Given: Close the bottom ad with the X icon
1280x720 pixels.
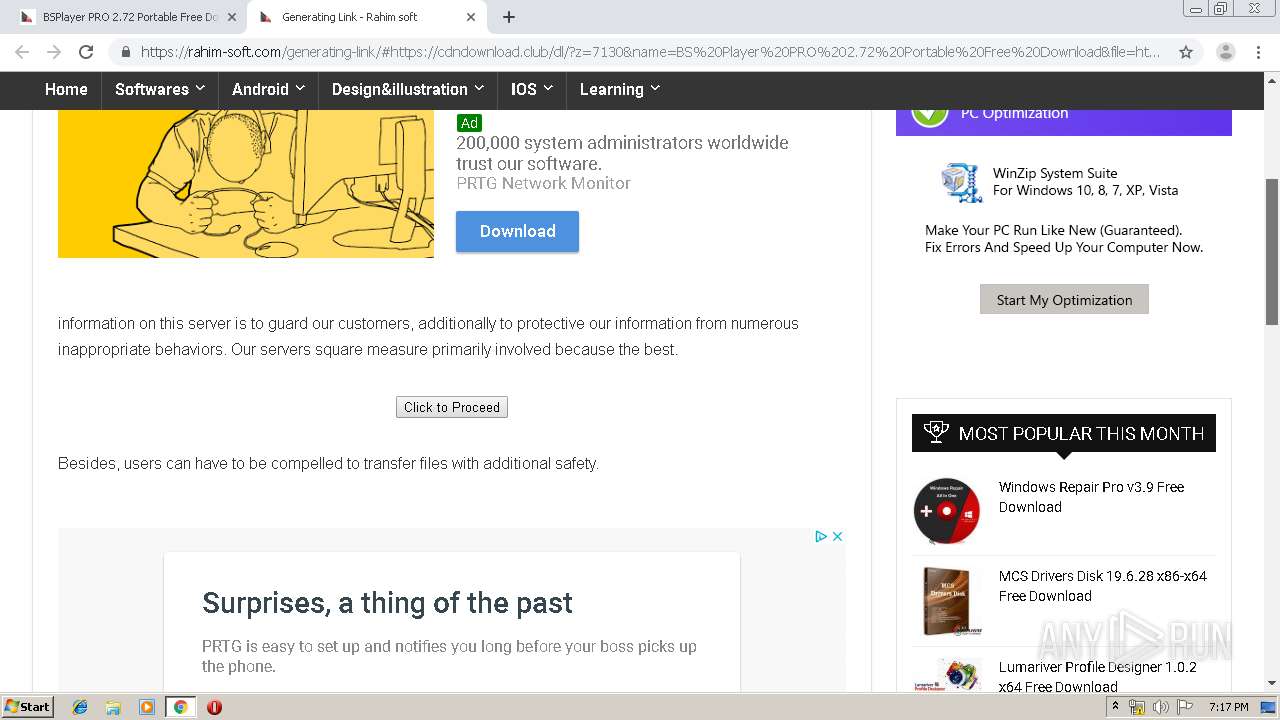Looking at the screenshot, I should (x=838, y=536).
